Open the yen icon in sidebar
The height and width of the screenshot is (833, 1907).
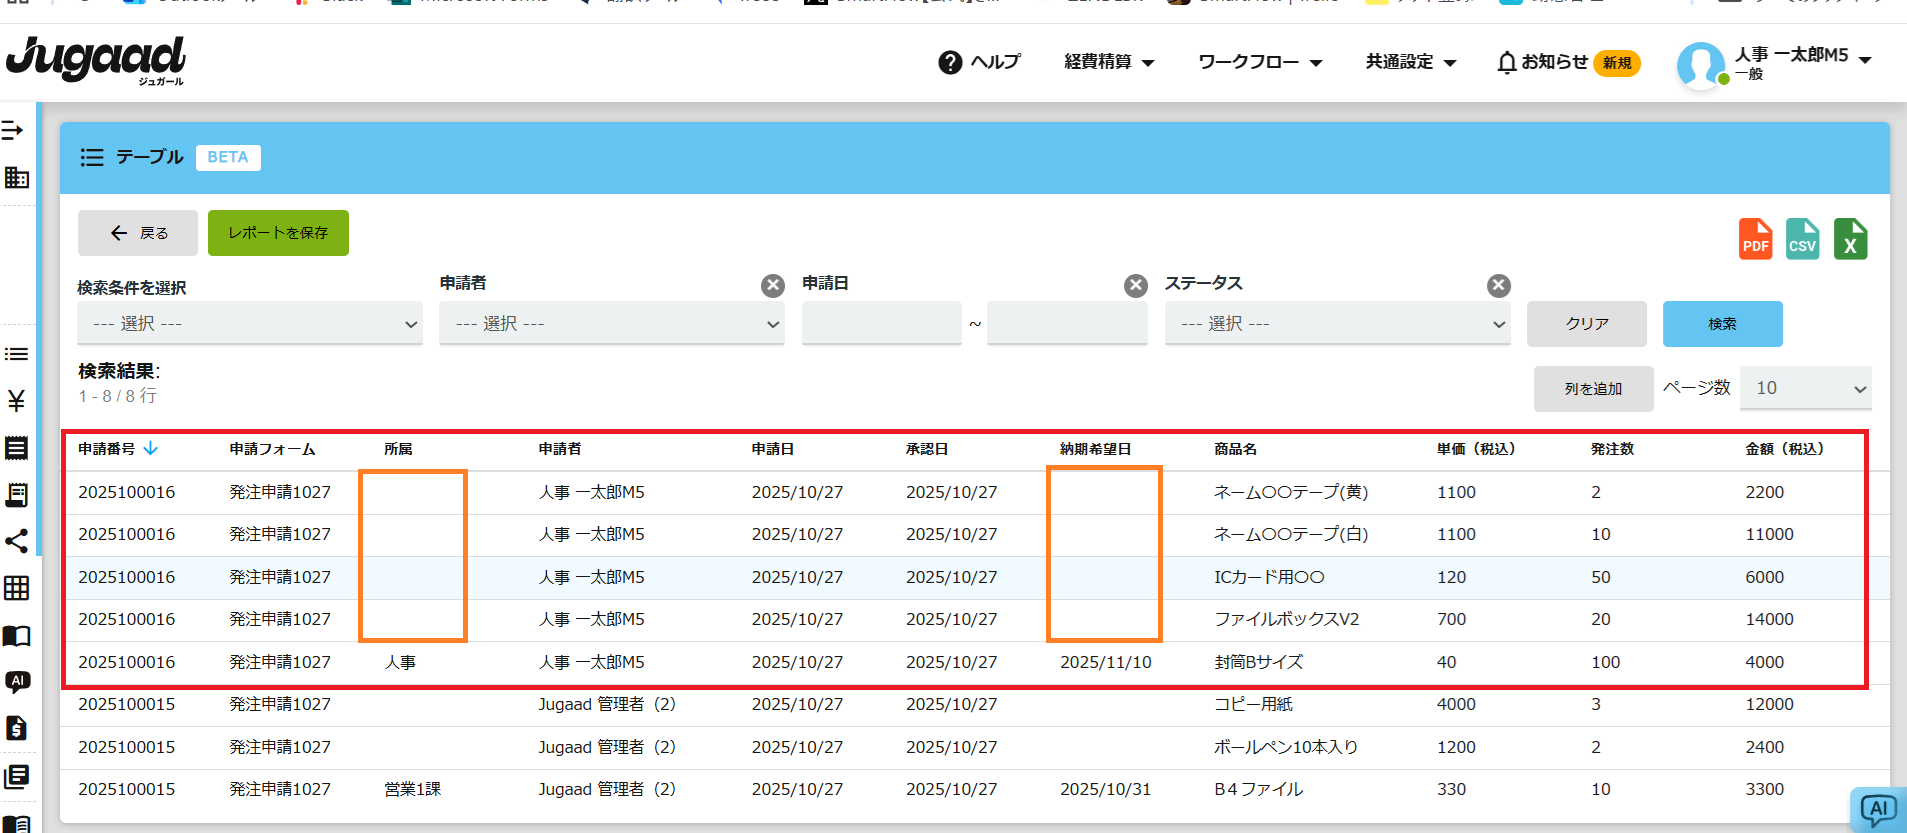16,401
